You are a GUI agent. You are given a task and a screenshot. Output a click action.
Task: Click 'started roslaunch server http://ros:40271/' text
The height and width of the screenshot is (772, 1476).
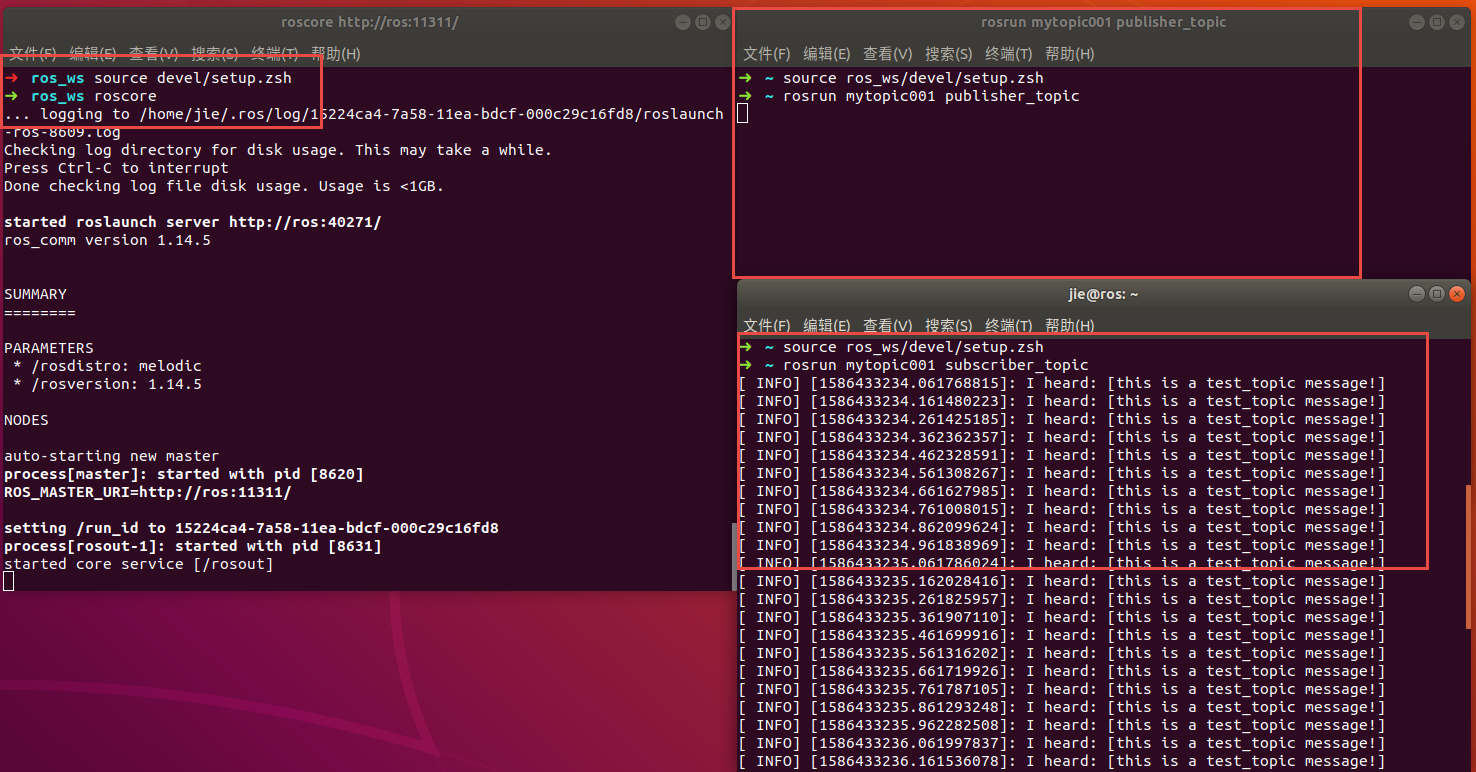[x=193, y=222]
